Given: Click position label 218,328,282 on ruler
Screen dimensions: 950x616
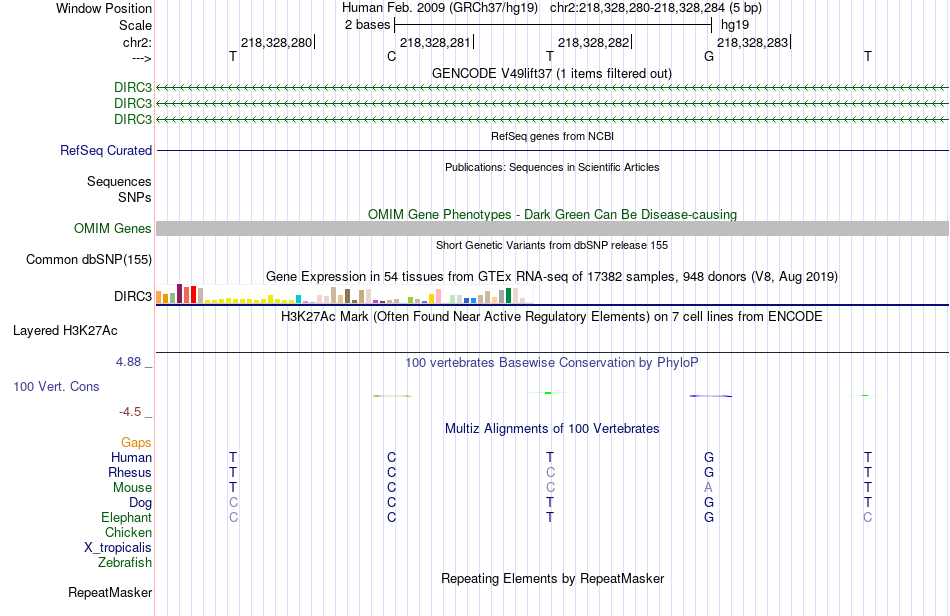Looking at the screenshot, I should 593,42.
